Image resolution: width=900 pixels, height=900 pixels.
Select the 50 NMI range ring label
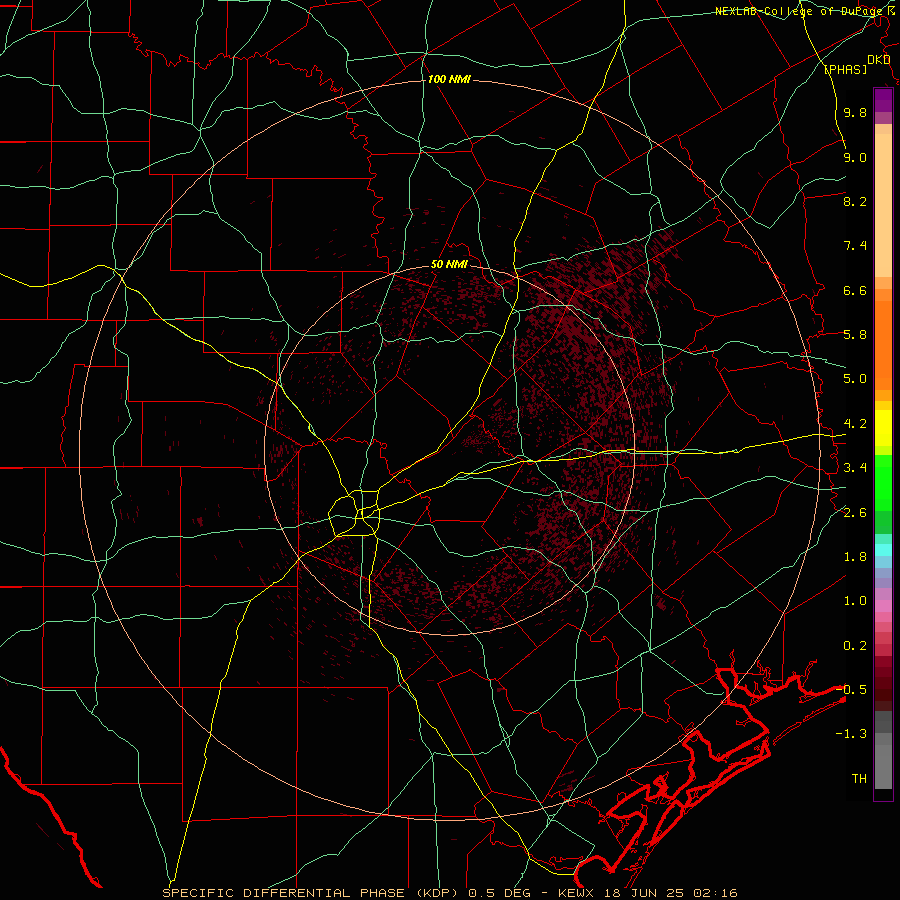tap(449, 265)
